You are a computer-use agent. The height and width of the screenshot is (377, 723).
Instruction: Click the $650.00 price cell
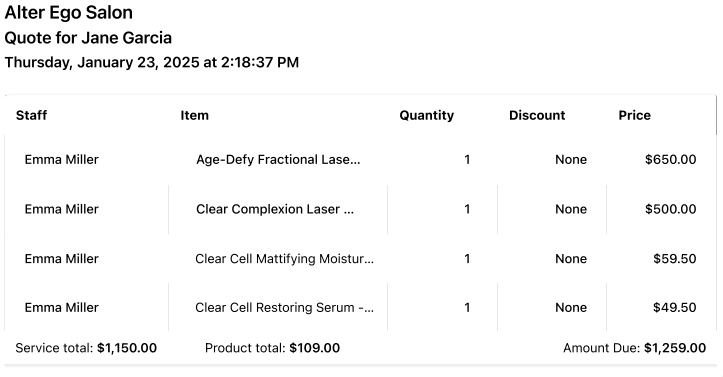click(670, 159)
